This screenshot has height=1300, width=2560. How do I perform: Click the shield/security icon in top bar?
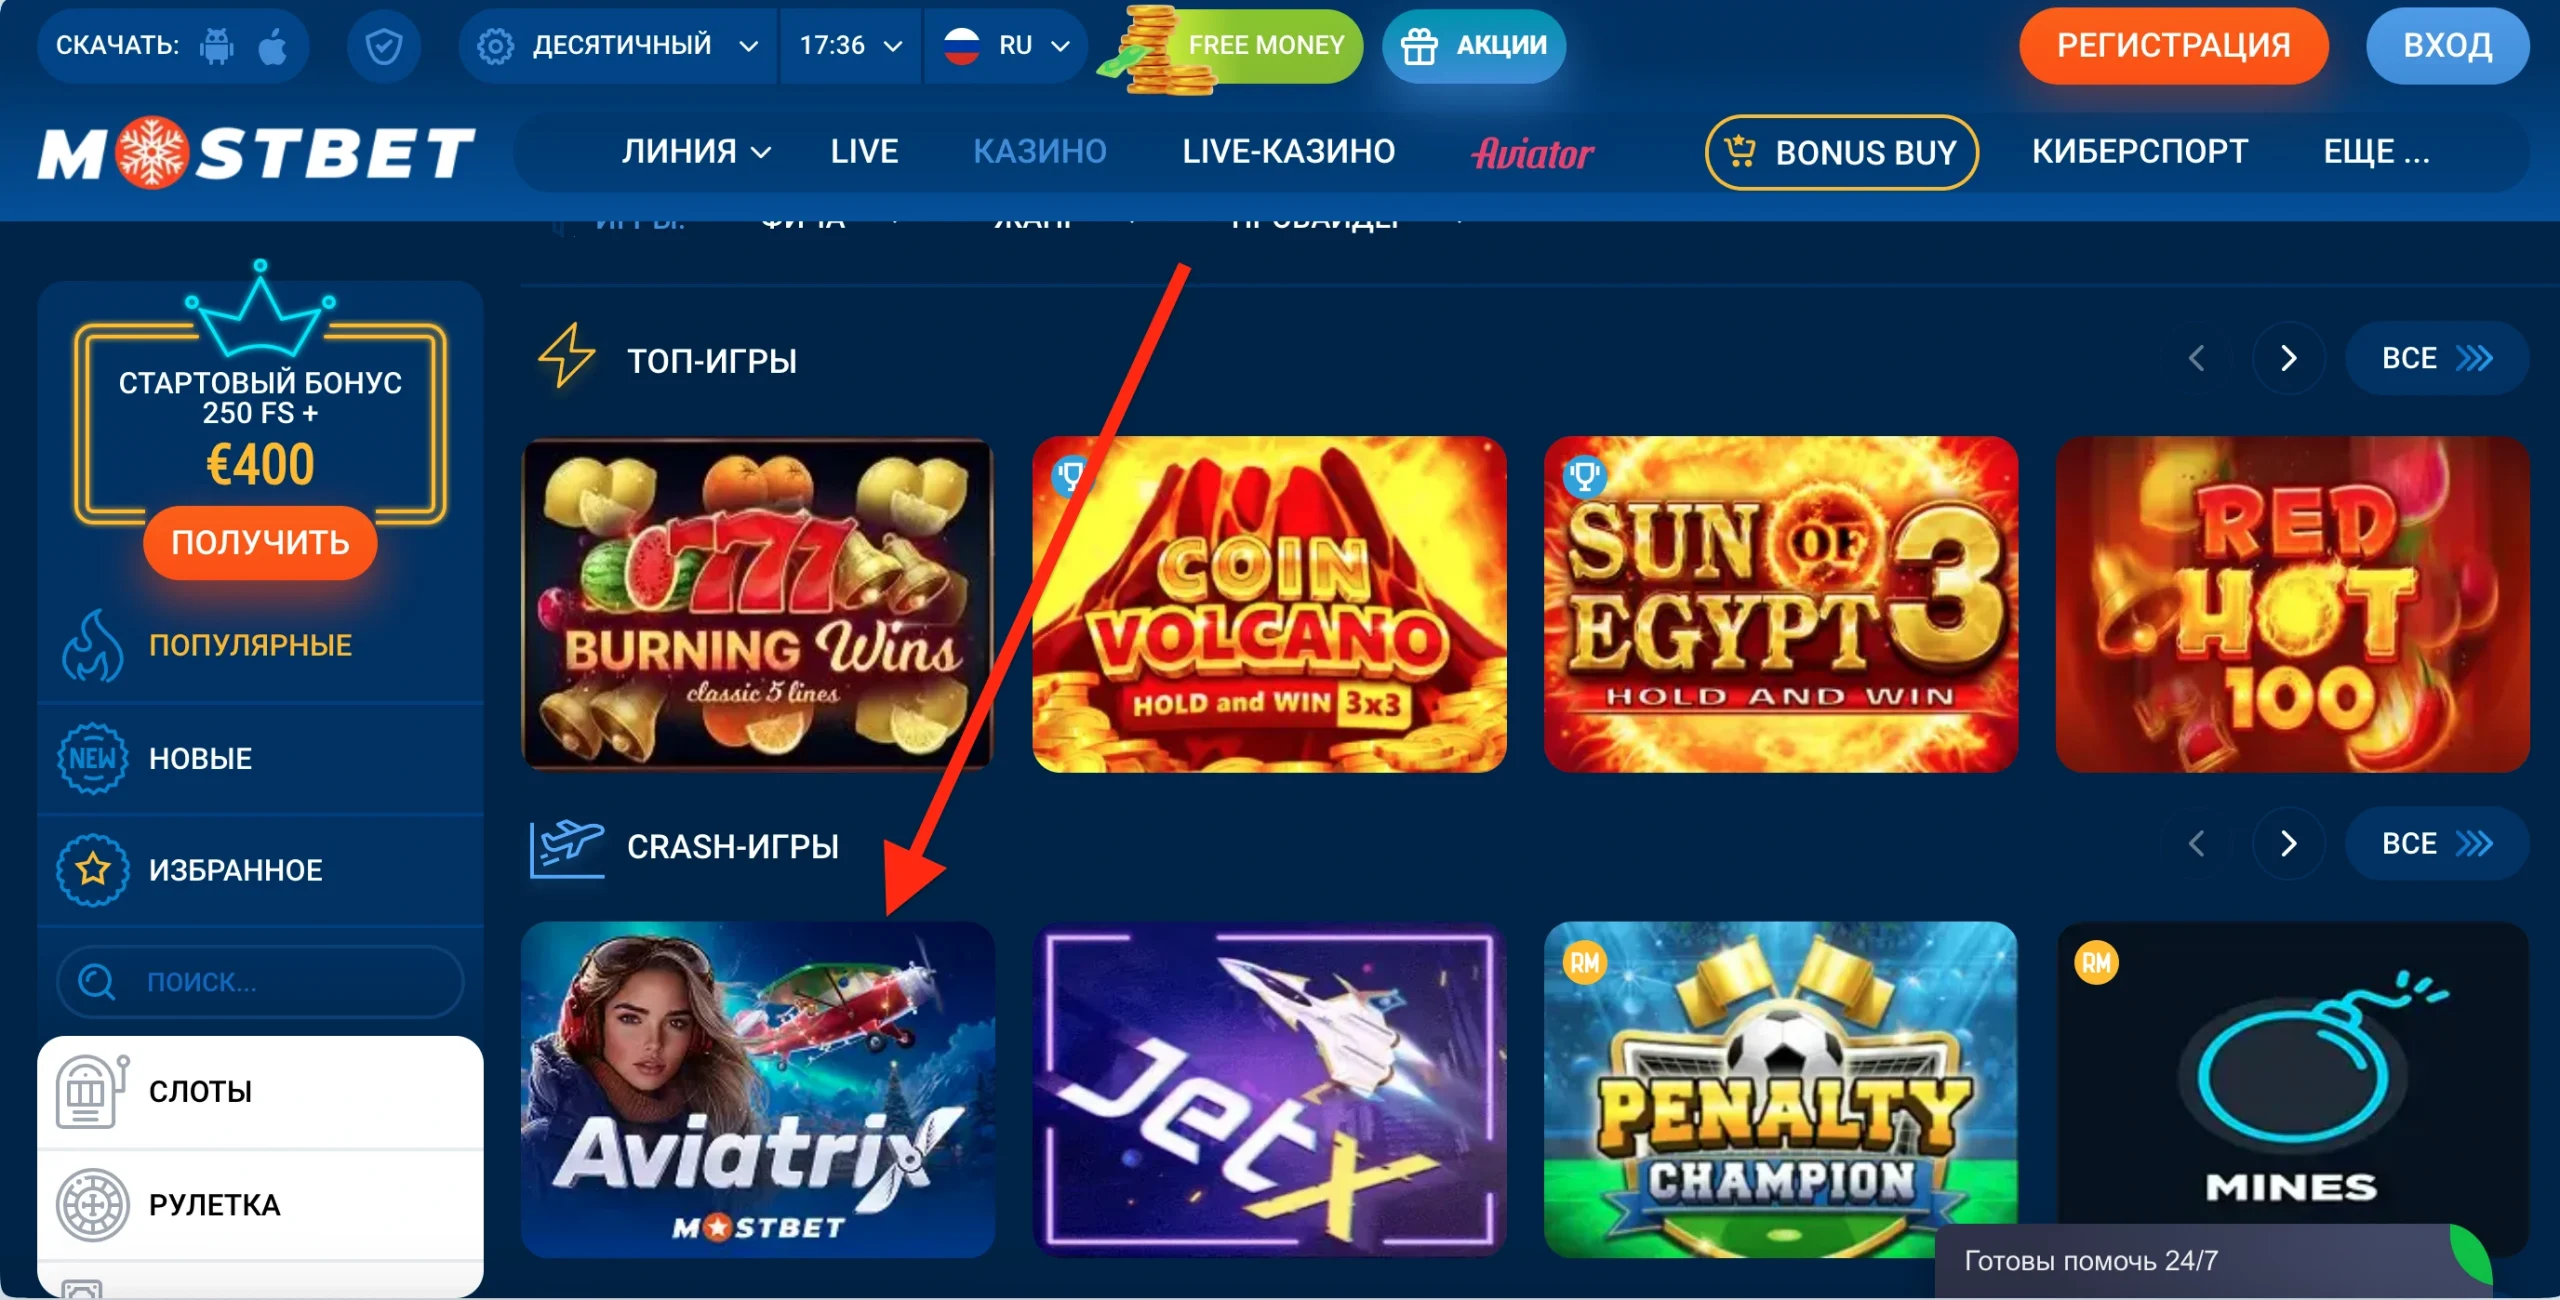pos(383,45)
